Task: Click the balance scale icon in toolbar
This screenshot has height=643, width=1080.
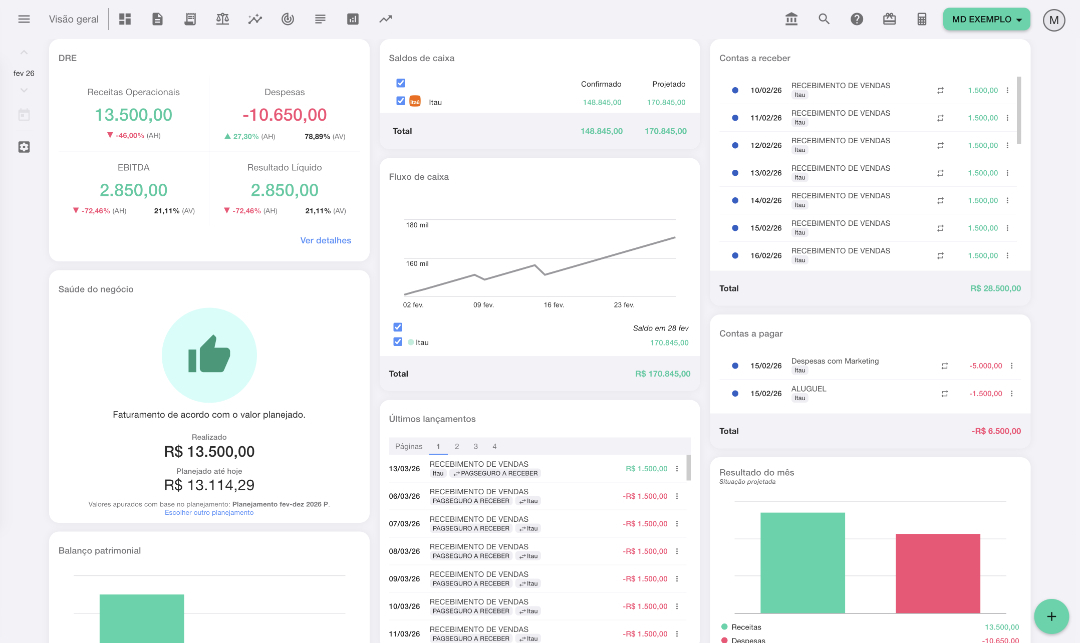Action: coord(222,19)
